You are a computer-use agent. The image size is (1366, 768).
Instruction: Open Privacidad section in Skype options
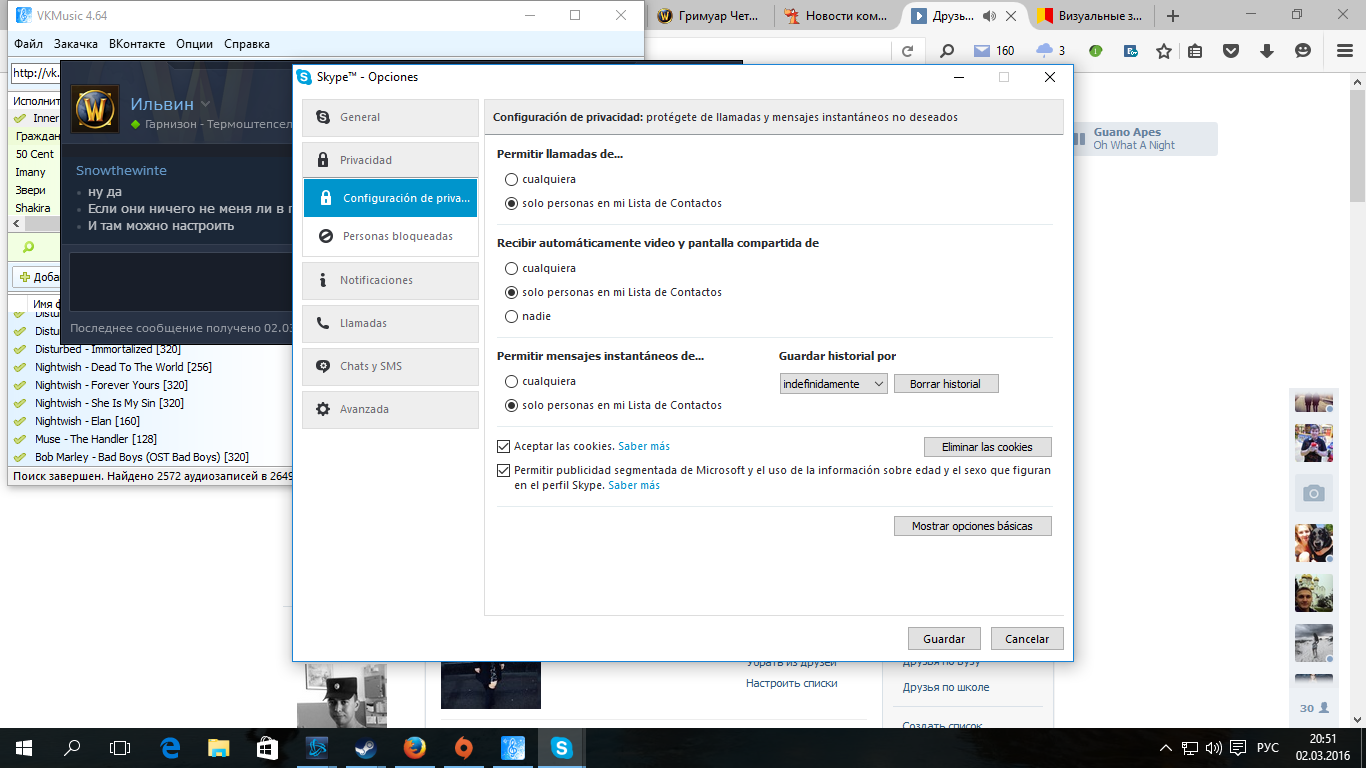point(390,160)
